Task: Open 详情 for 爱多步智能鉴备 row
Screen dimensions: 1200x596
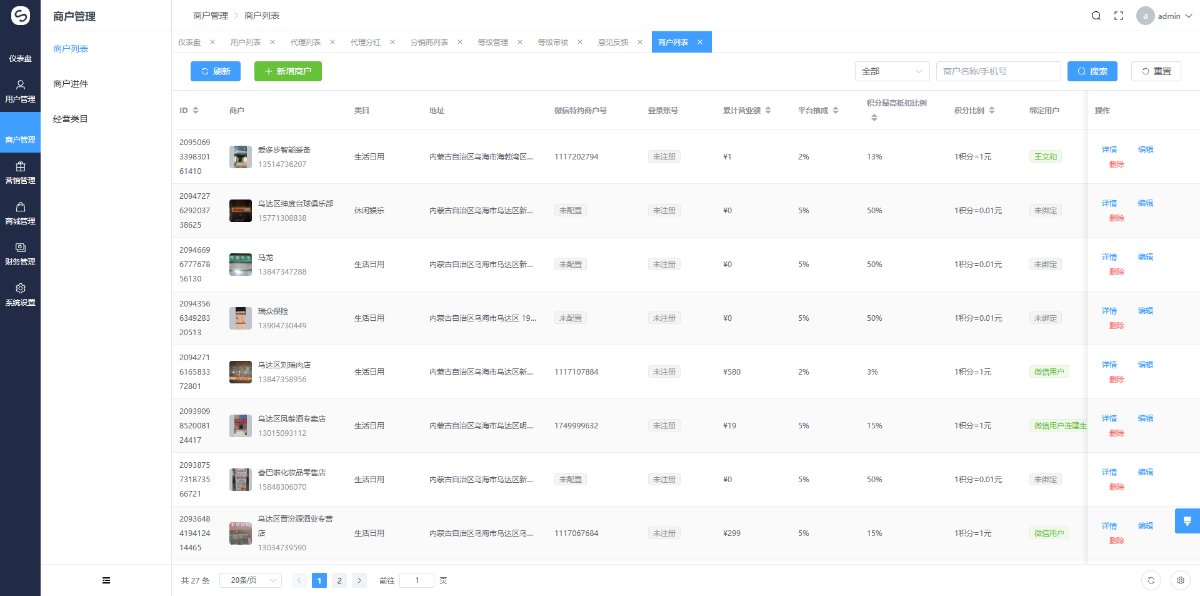Action: (1109, 149)
